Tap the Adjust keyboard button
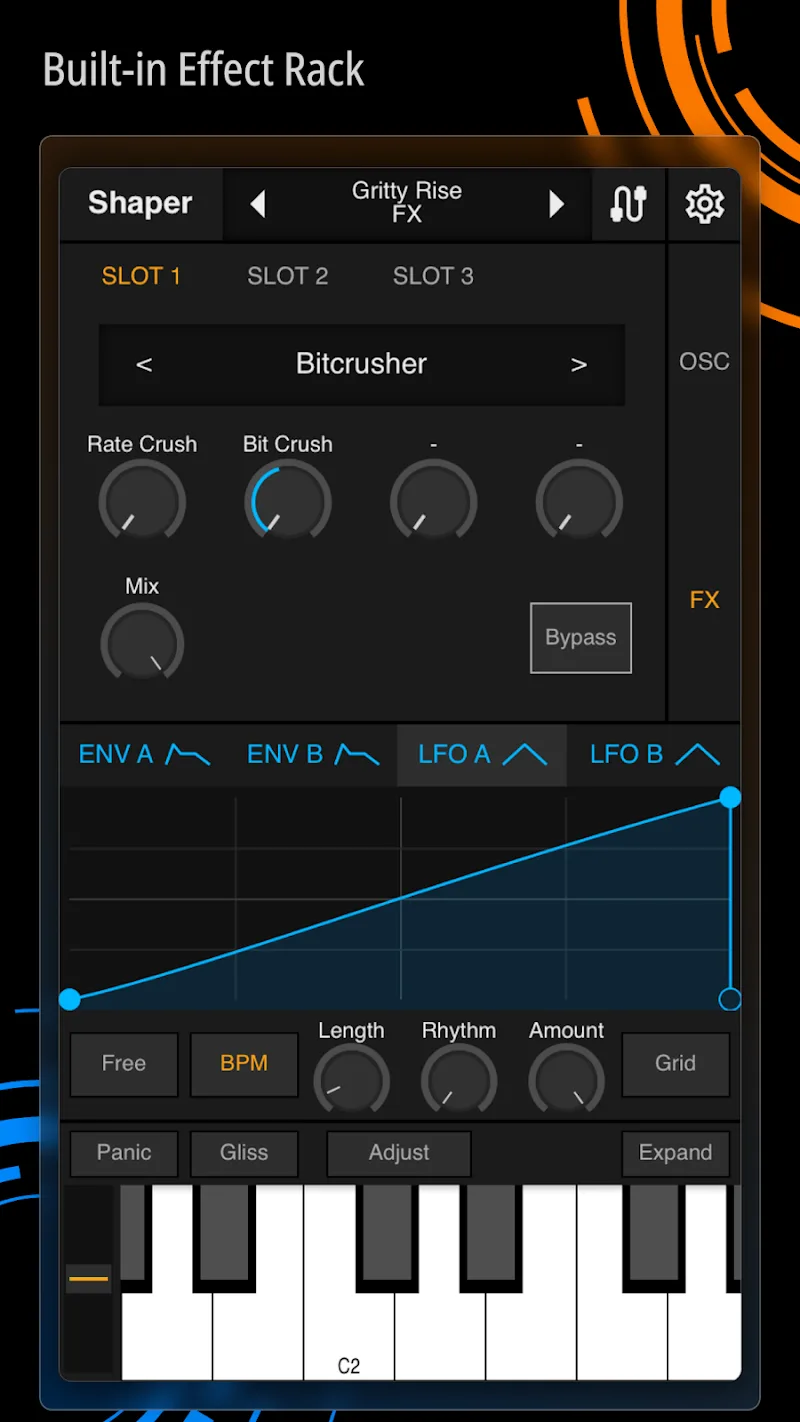 coord(399,1153)
